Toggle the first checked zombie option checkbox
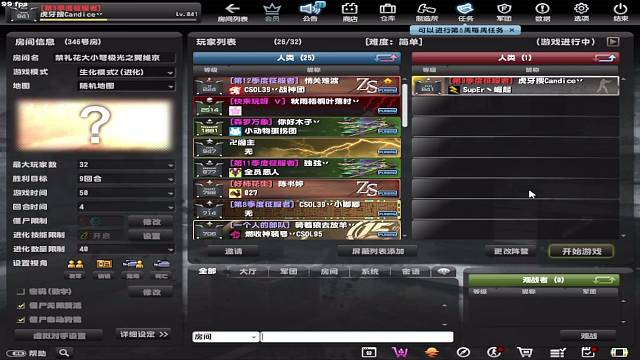The image size is (640, 360). tap(21, 305)
